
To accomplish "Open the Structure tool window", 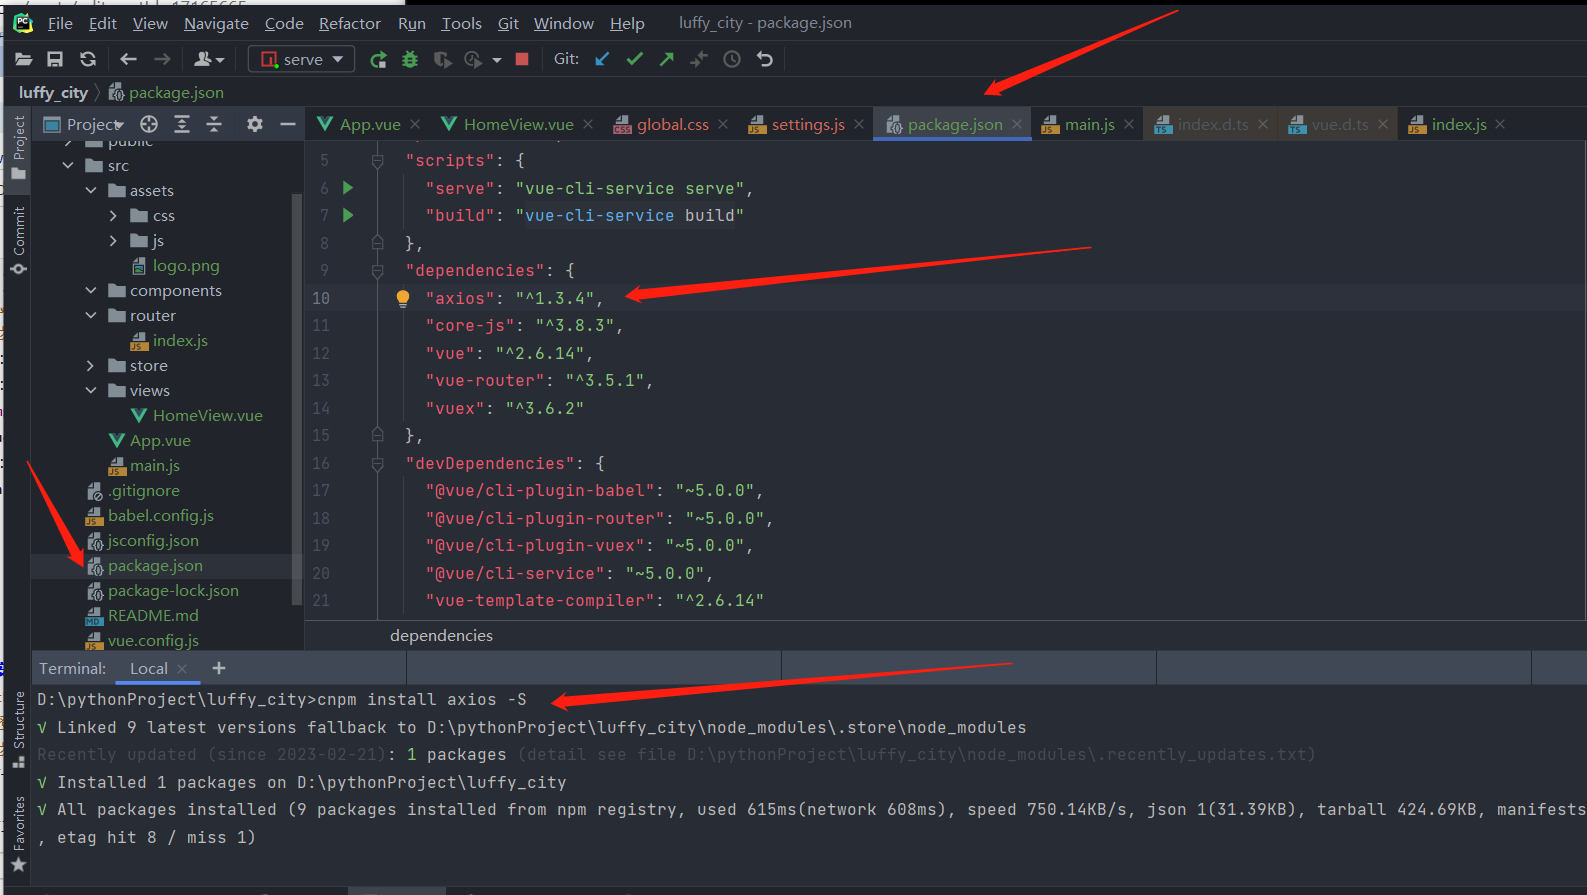I will point(19,730).
